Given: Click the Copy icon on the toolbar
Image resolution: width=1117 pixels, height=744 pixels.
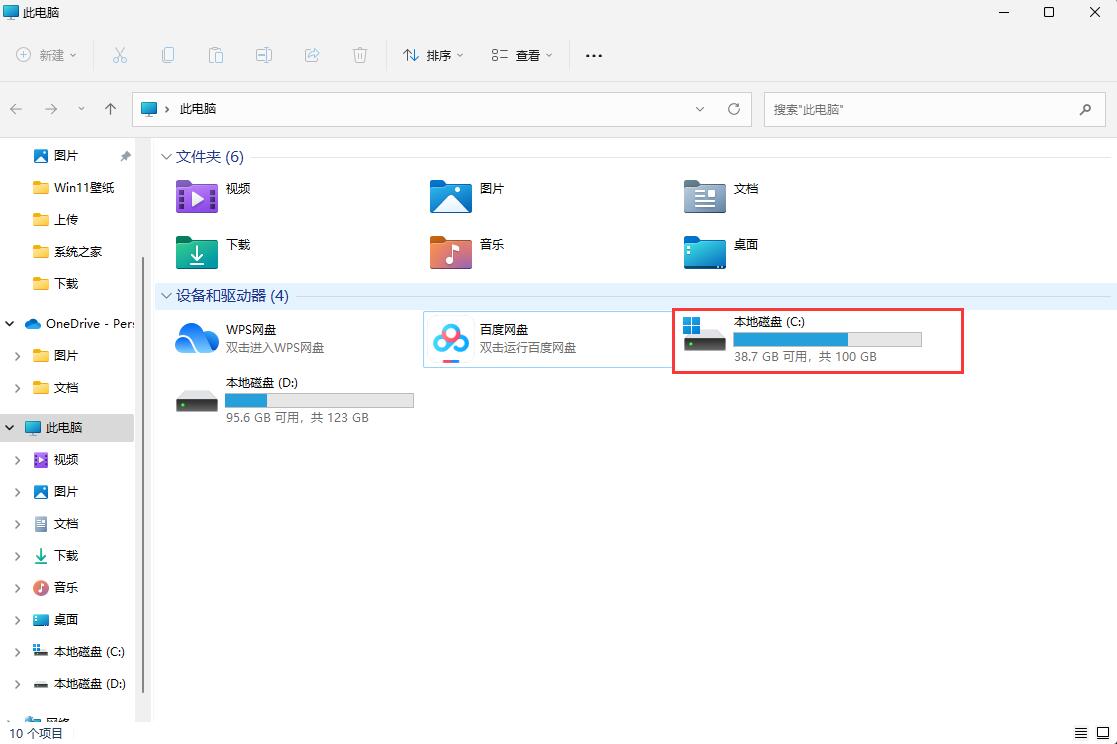Looking at the screenshot, I should coord(168,55).
